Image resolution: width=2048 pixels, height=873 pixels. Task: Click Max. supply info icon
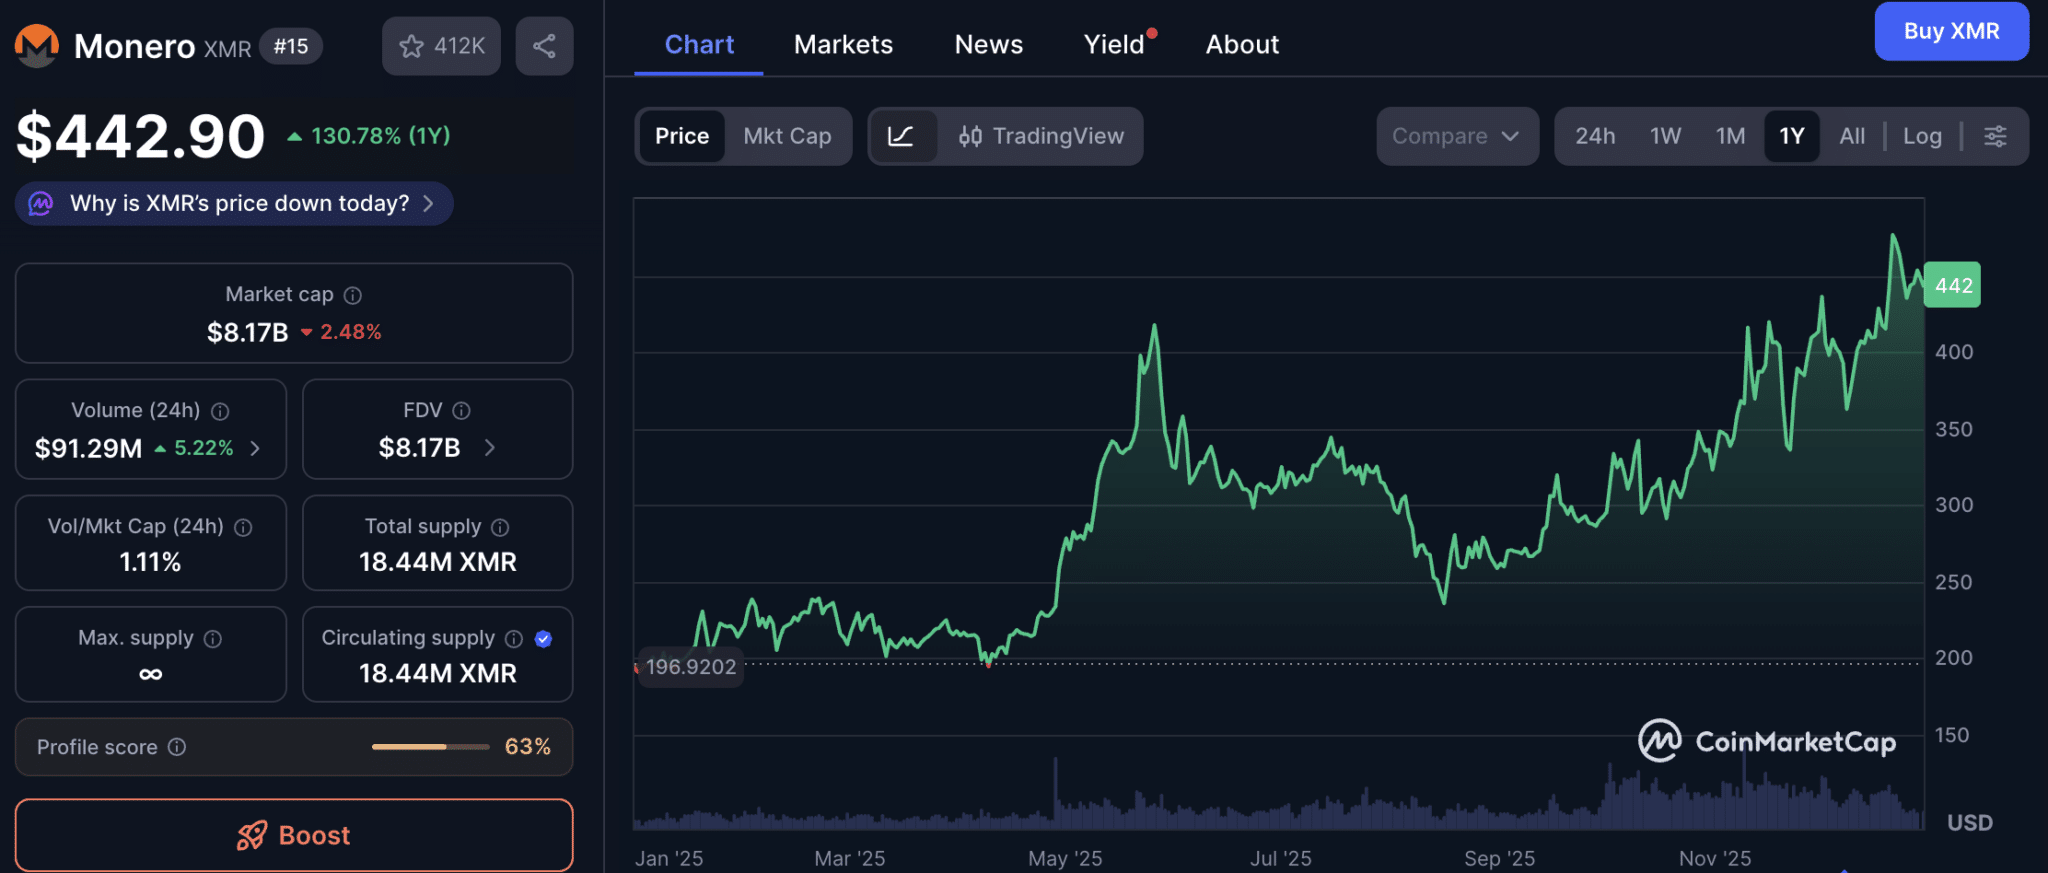pos(213,638)
